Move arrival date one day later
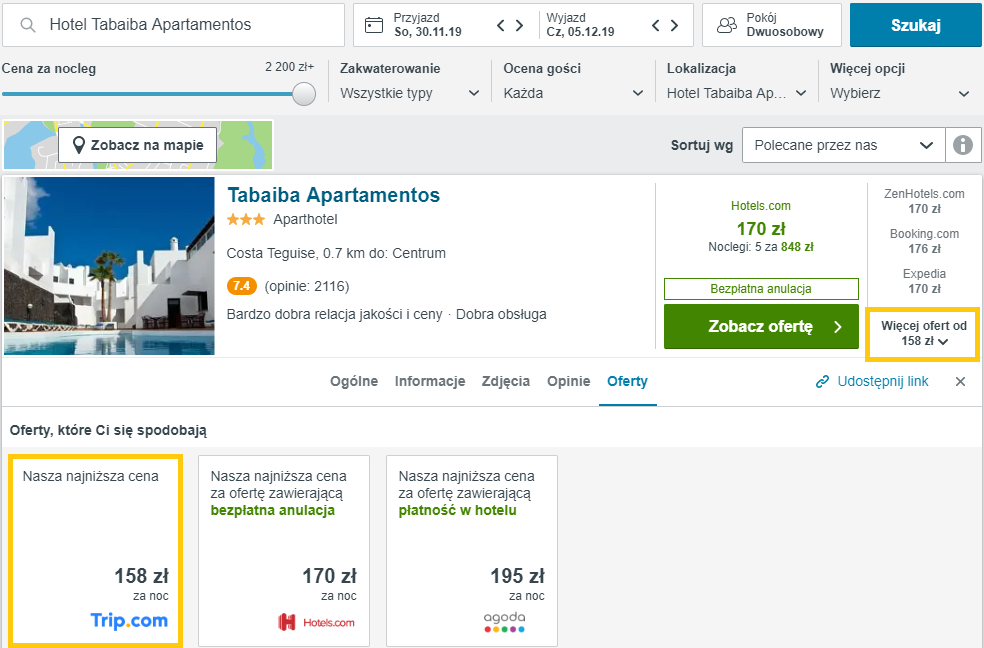 pos(520,25)
